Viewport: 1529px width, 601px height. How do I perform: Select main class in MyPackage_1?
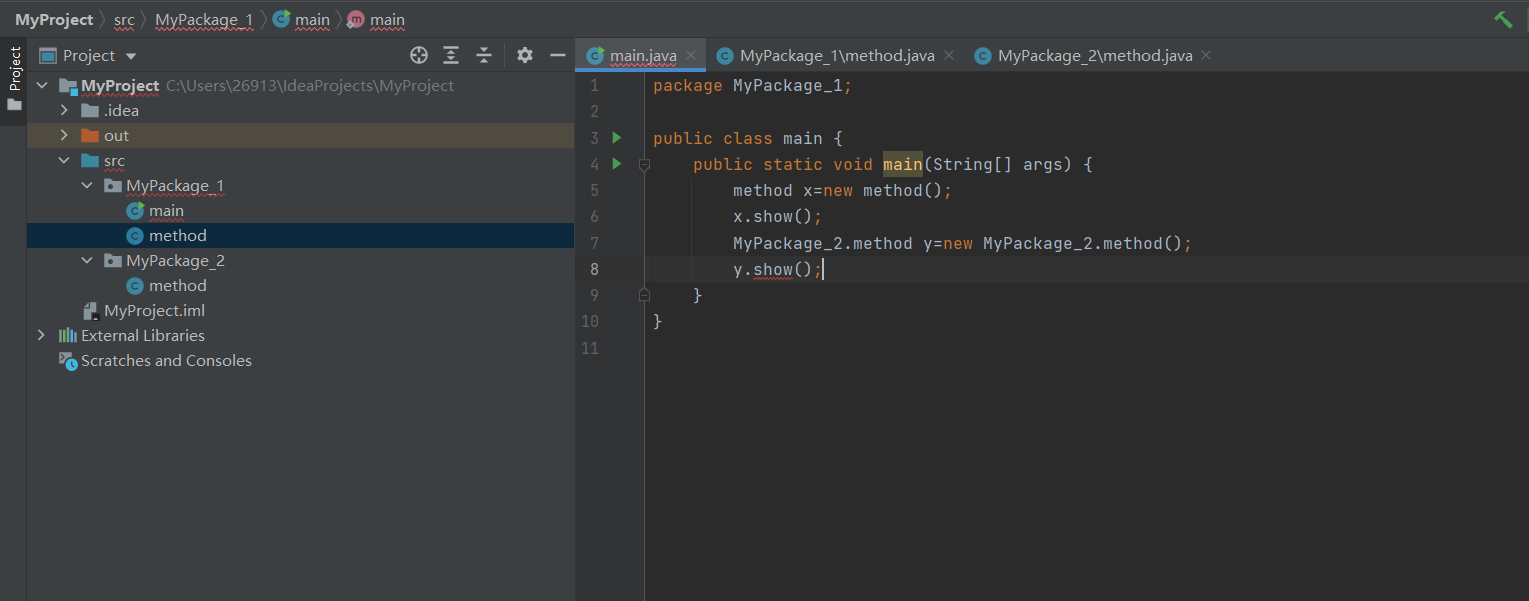tap(166, 210)
